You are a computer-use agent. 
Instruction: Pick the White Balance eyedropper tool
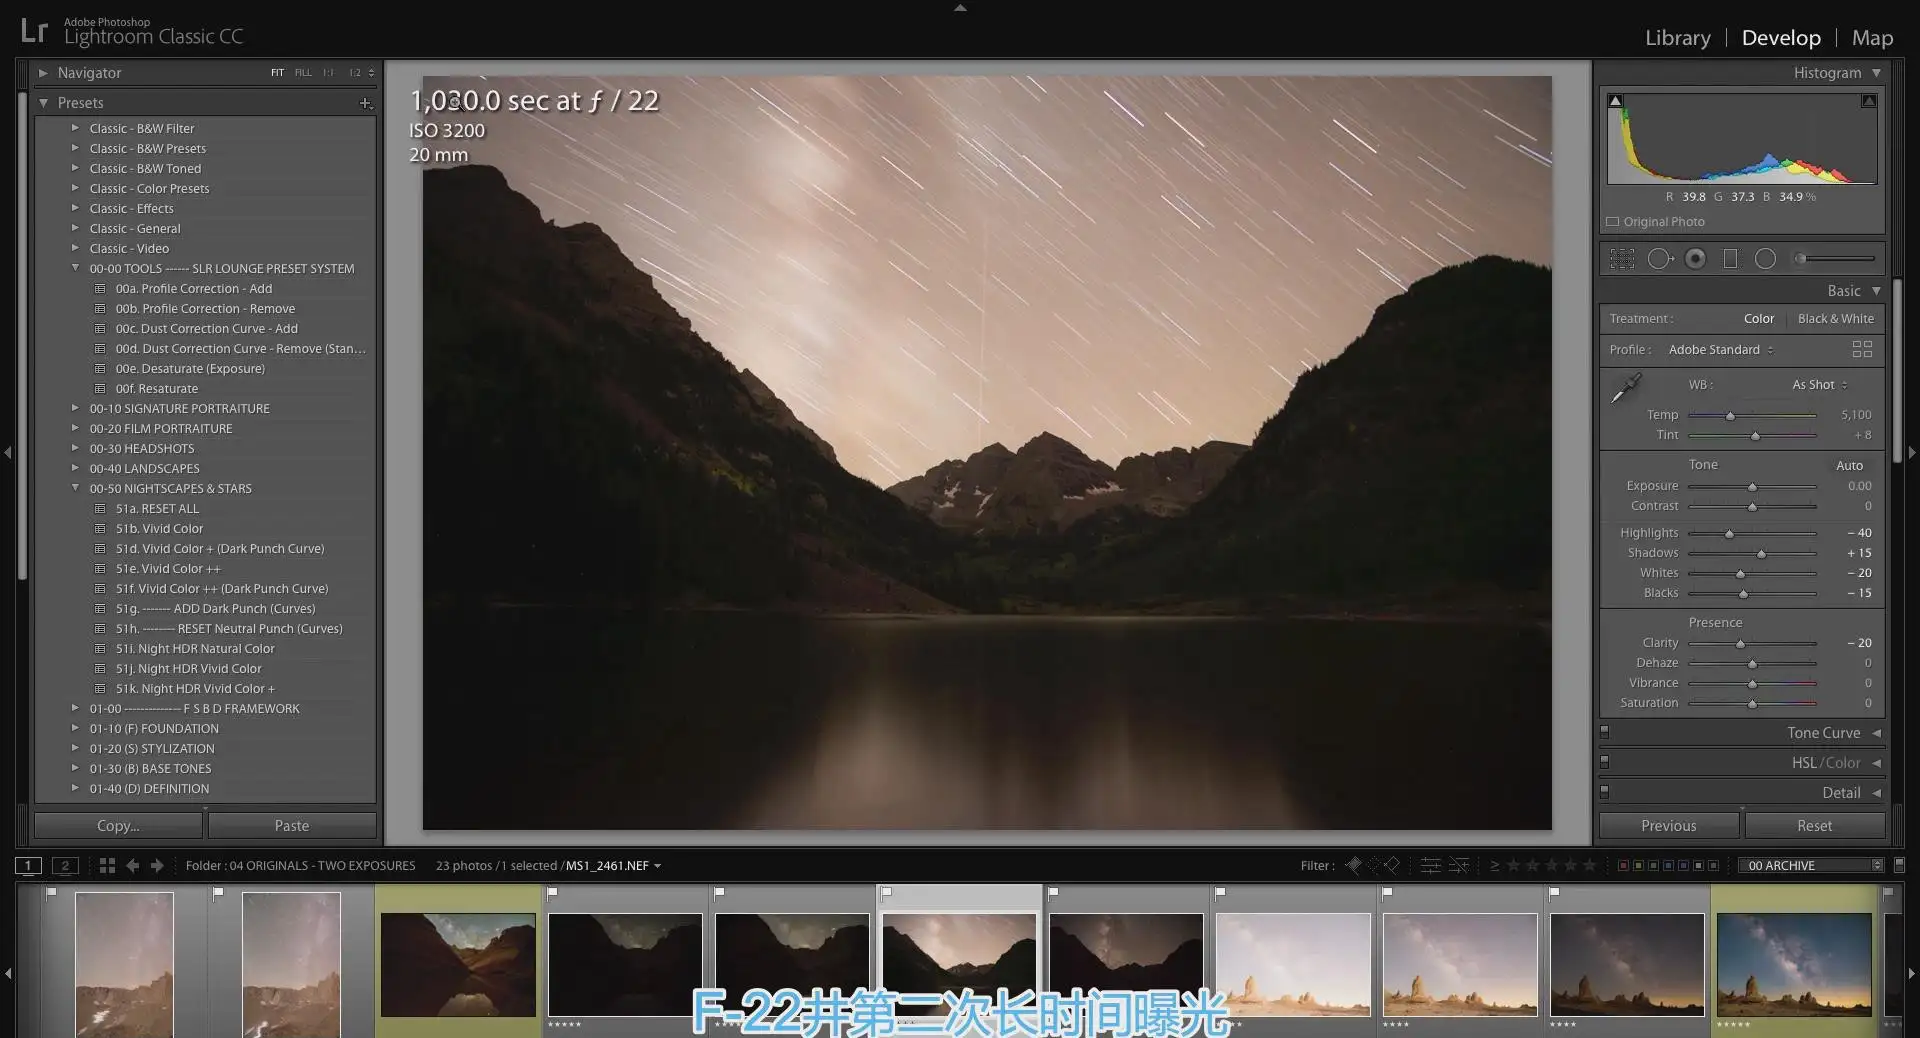(1626, 388)
